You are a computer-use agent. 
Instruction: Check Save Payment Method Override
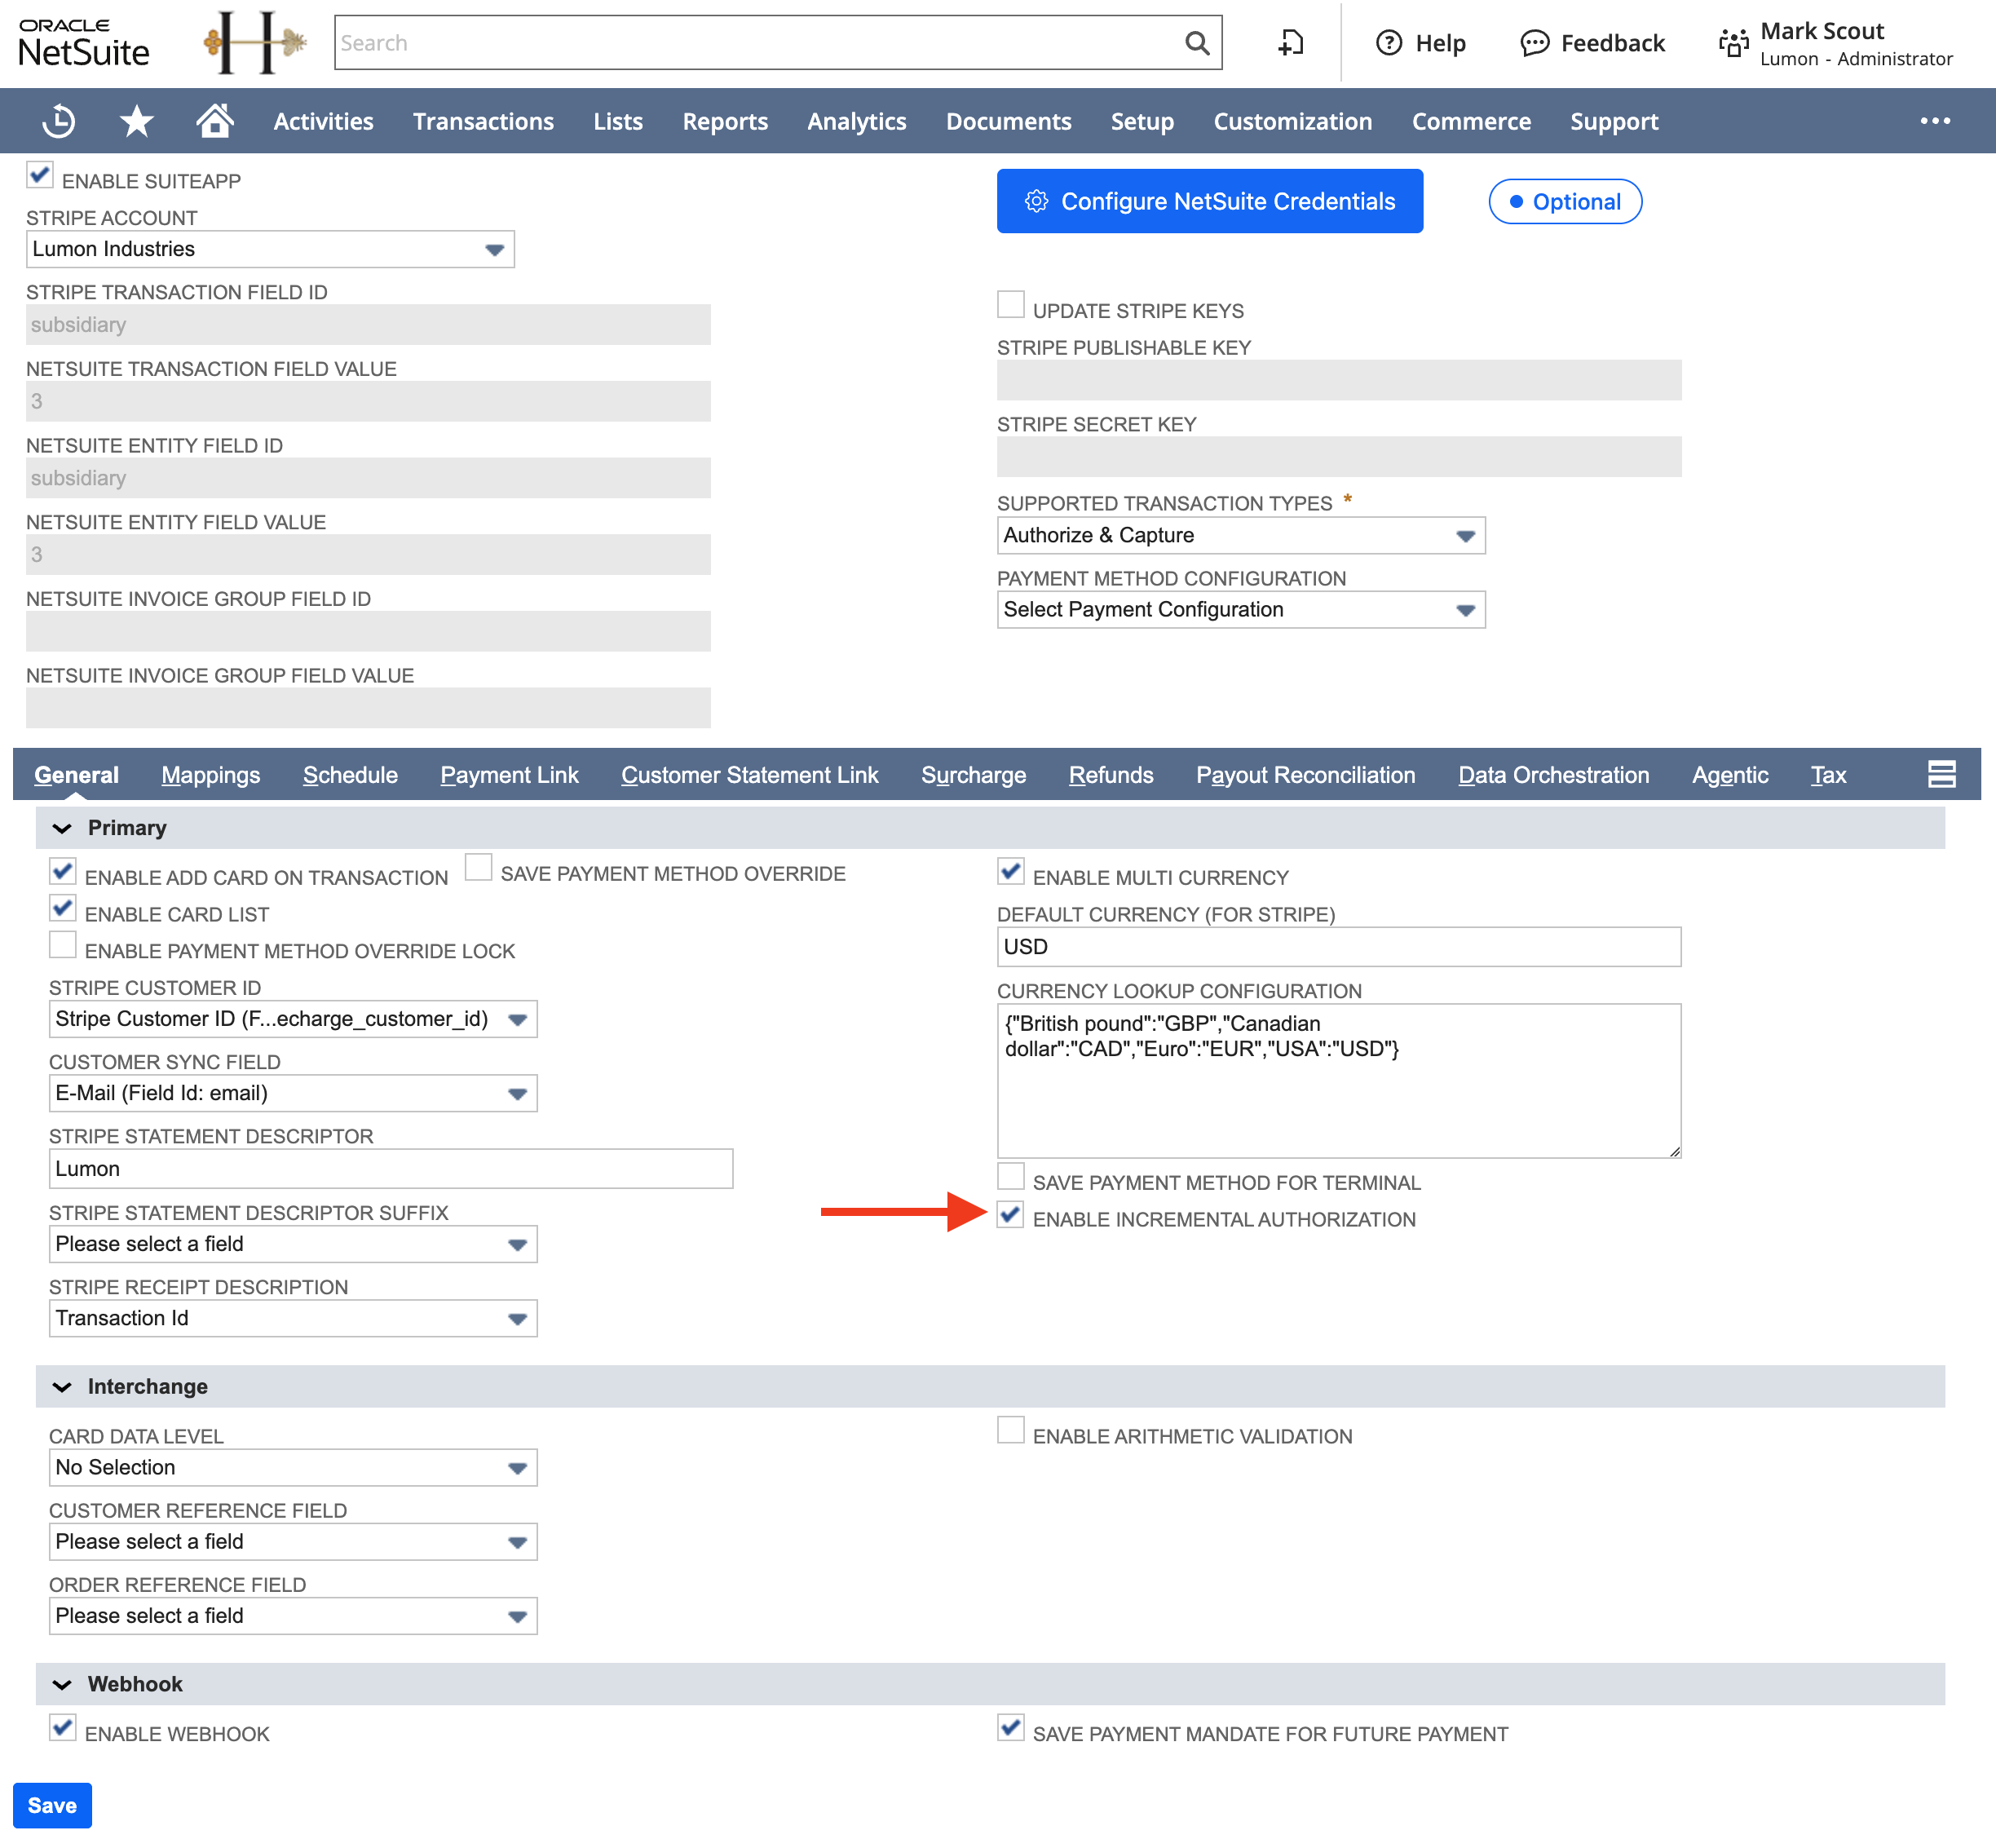tap(479, 867)
